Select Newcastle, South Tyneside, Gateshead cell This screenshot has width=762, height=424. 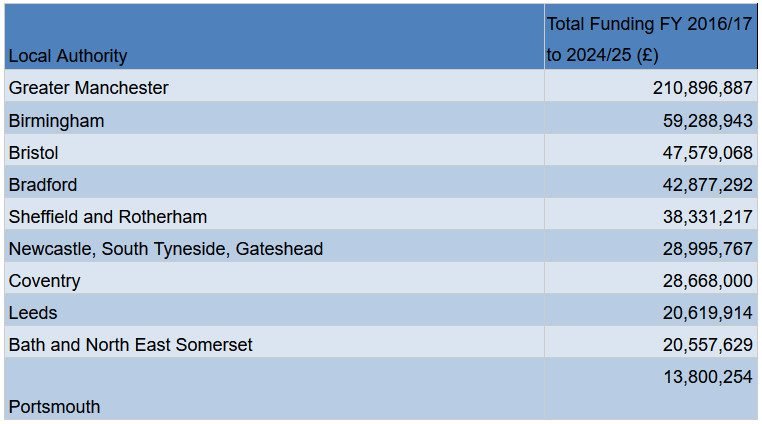pyautogui.click(x=166, y=249)
